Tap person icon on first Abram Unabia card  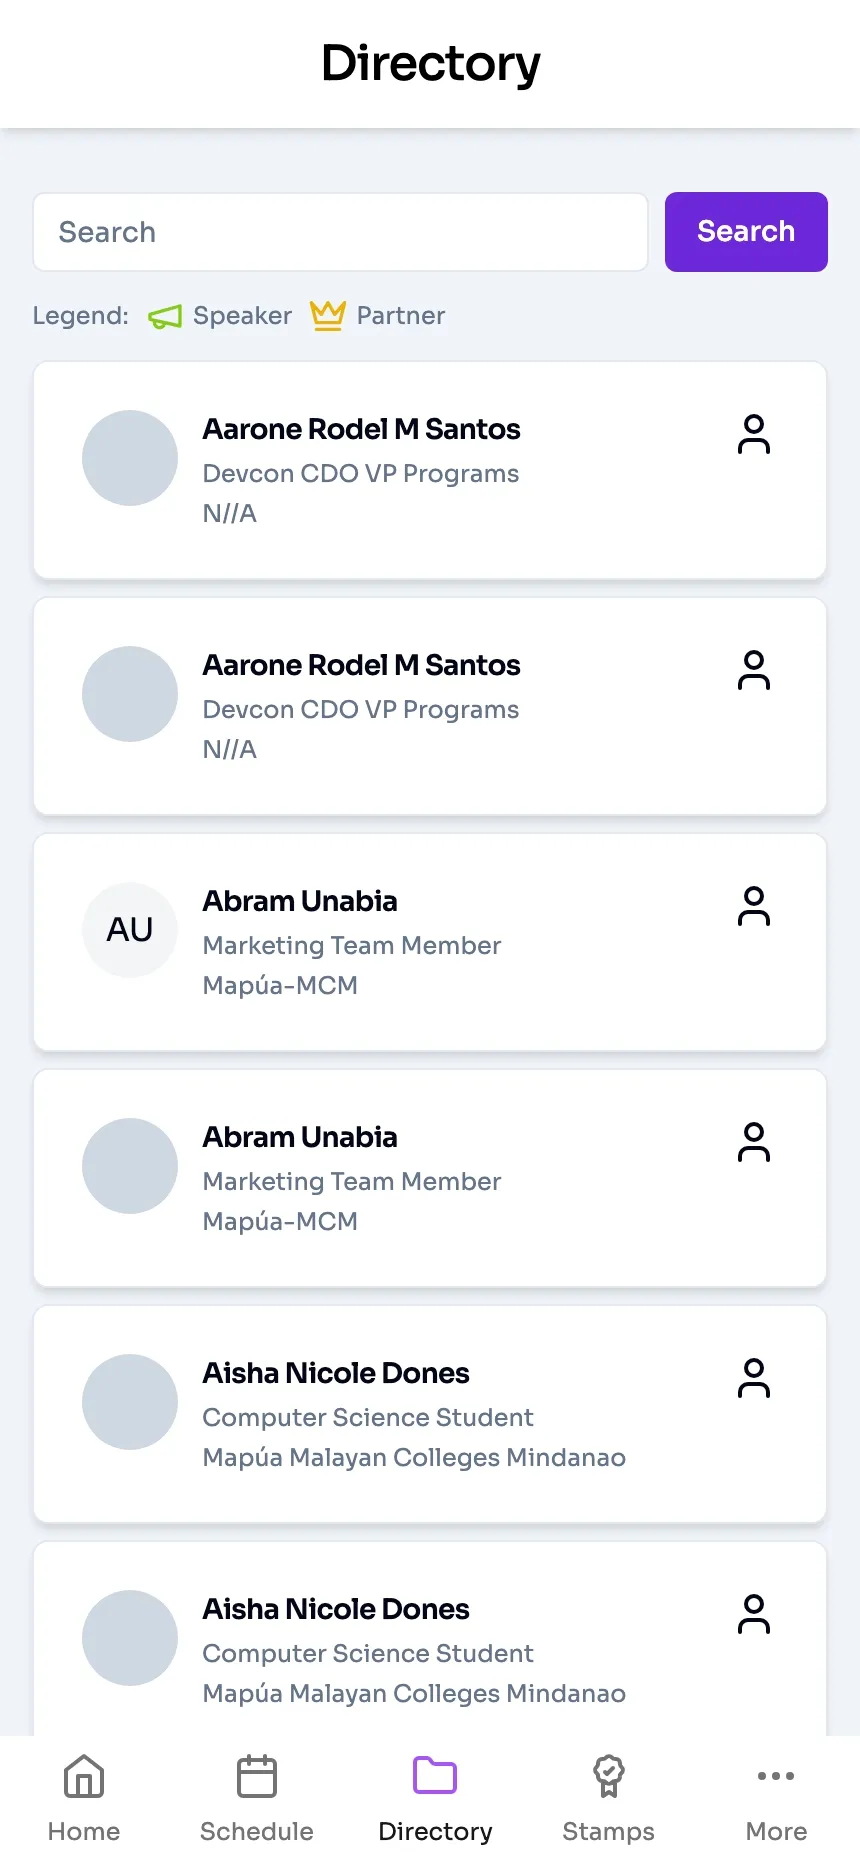tap(754, 907)
